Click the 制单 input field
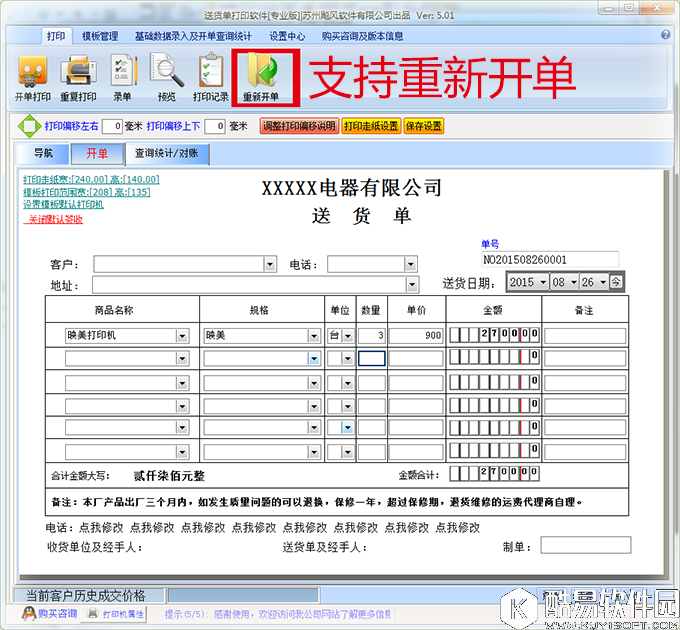This screenshot has width=680, height=630. point(585,545)
